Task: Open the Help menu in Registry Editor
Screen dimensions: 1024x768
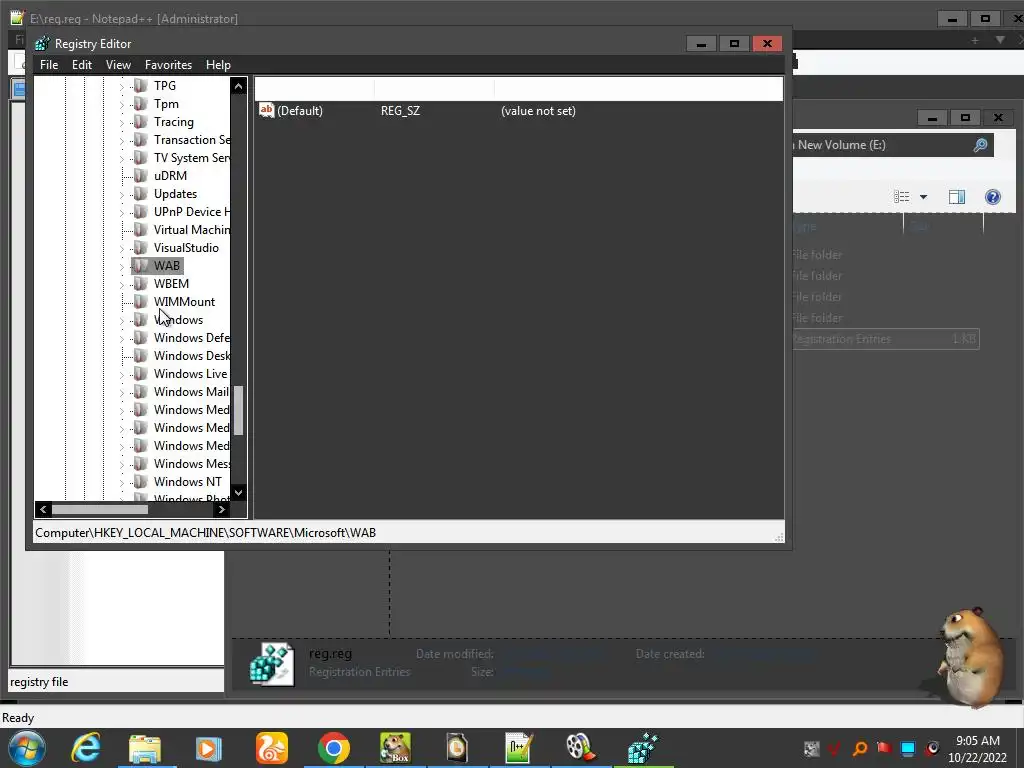Action: (218, 65)
